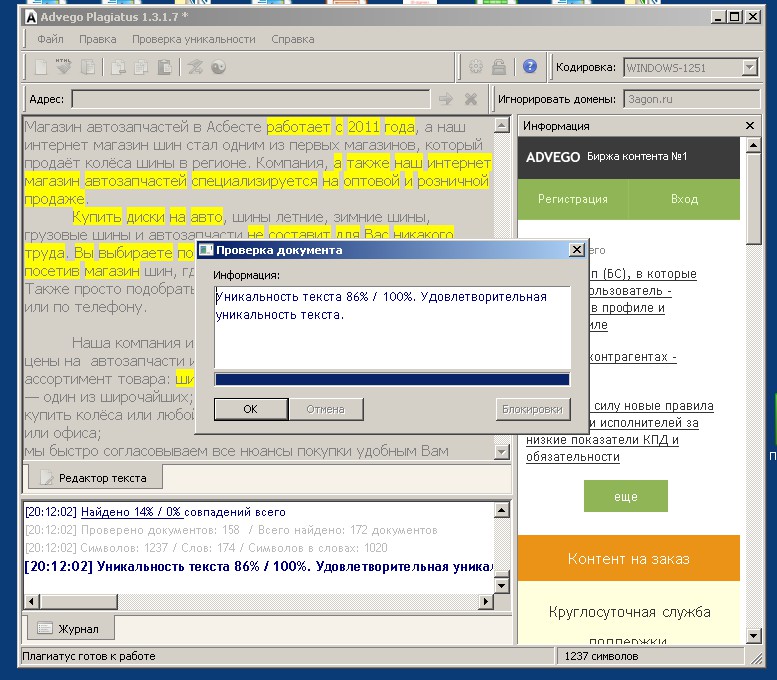Click the highlighted phrase Купить диски на авто
777x680 pixels.
148,217
